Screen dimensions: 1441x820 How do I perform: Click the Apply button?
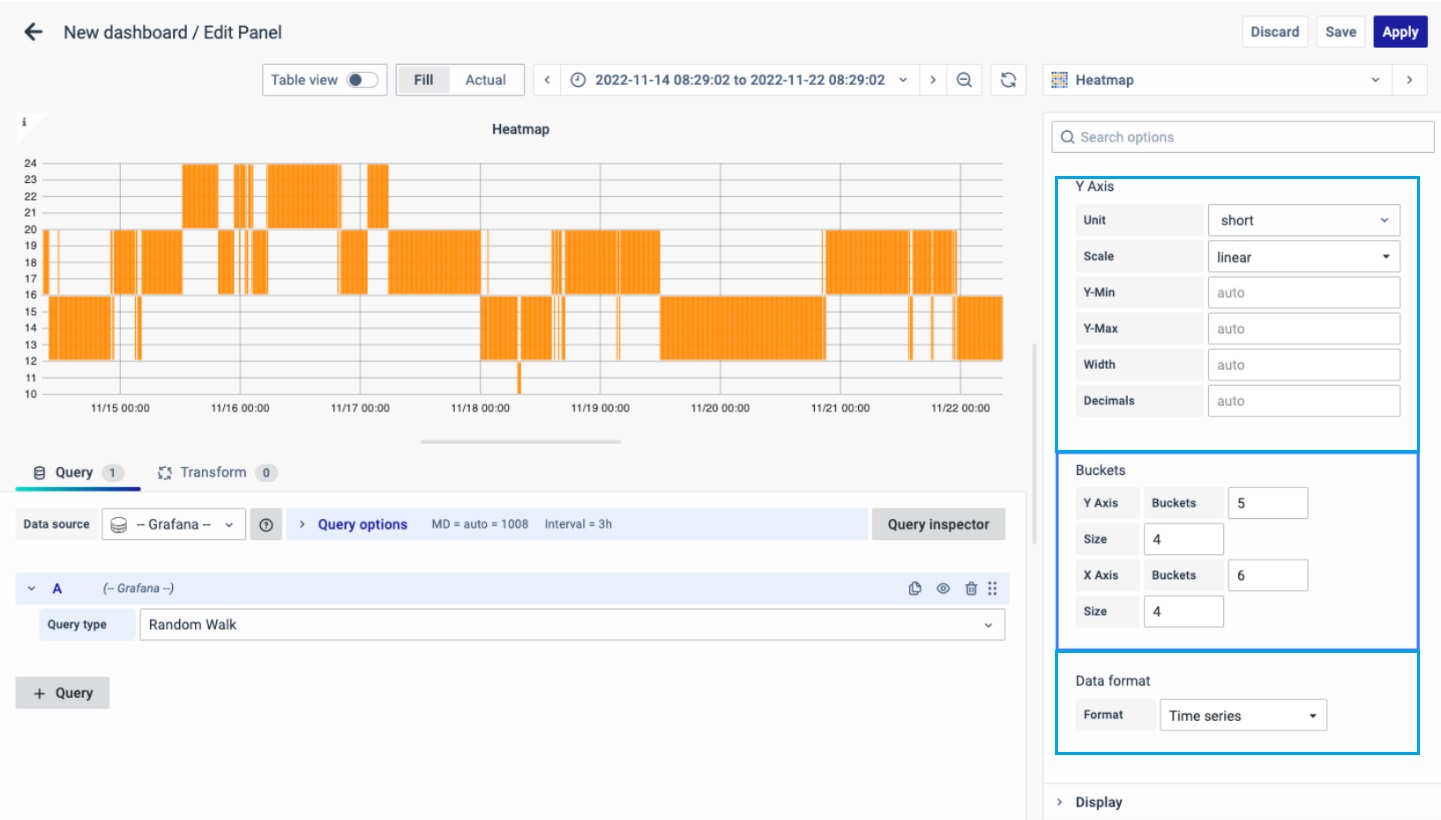(x=1399, y=32)
